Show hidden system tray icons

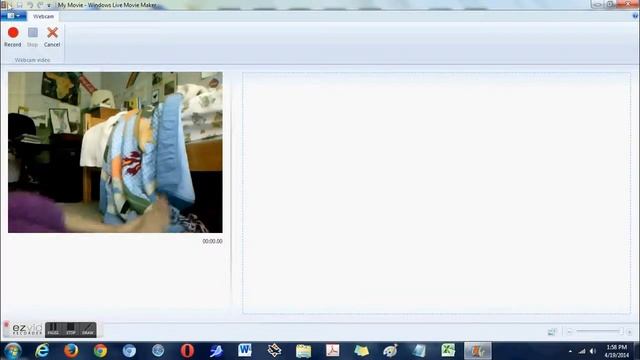pos(570,351)
